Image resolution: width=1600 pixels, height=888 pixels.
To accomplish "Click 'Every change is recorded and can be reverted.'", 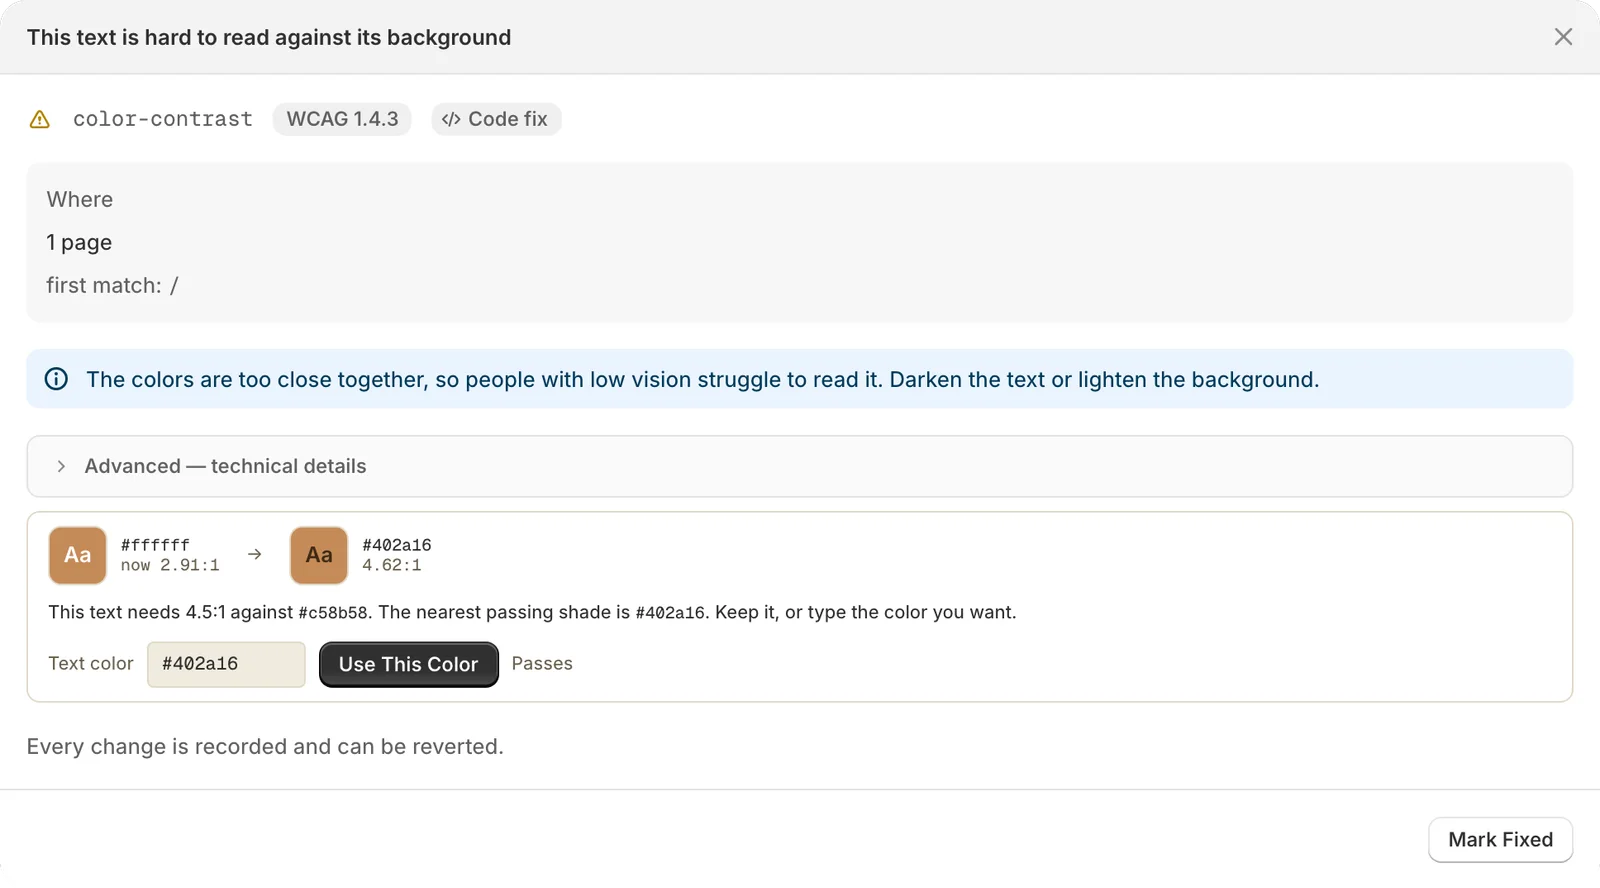I will tap(265, 747).
